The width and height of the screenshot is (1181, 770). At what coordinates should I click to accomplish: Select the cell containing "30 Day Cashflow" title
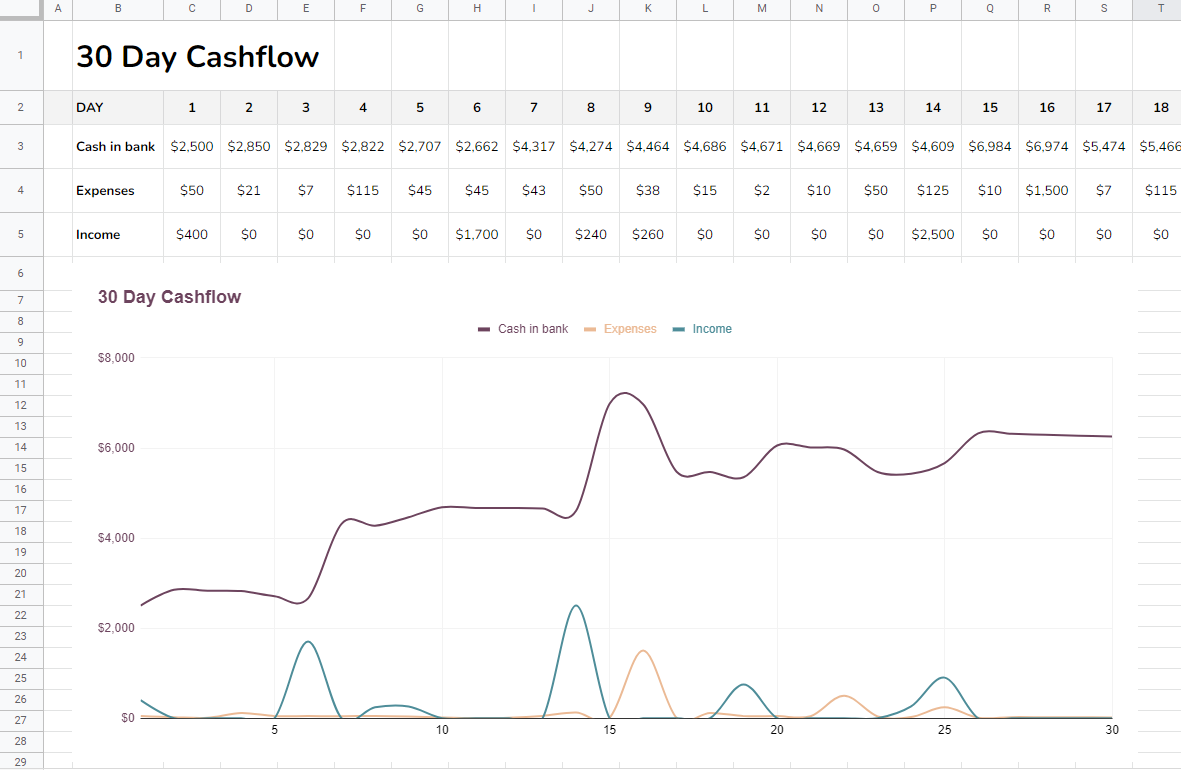point(197,57)
